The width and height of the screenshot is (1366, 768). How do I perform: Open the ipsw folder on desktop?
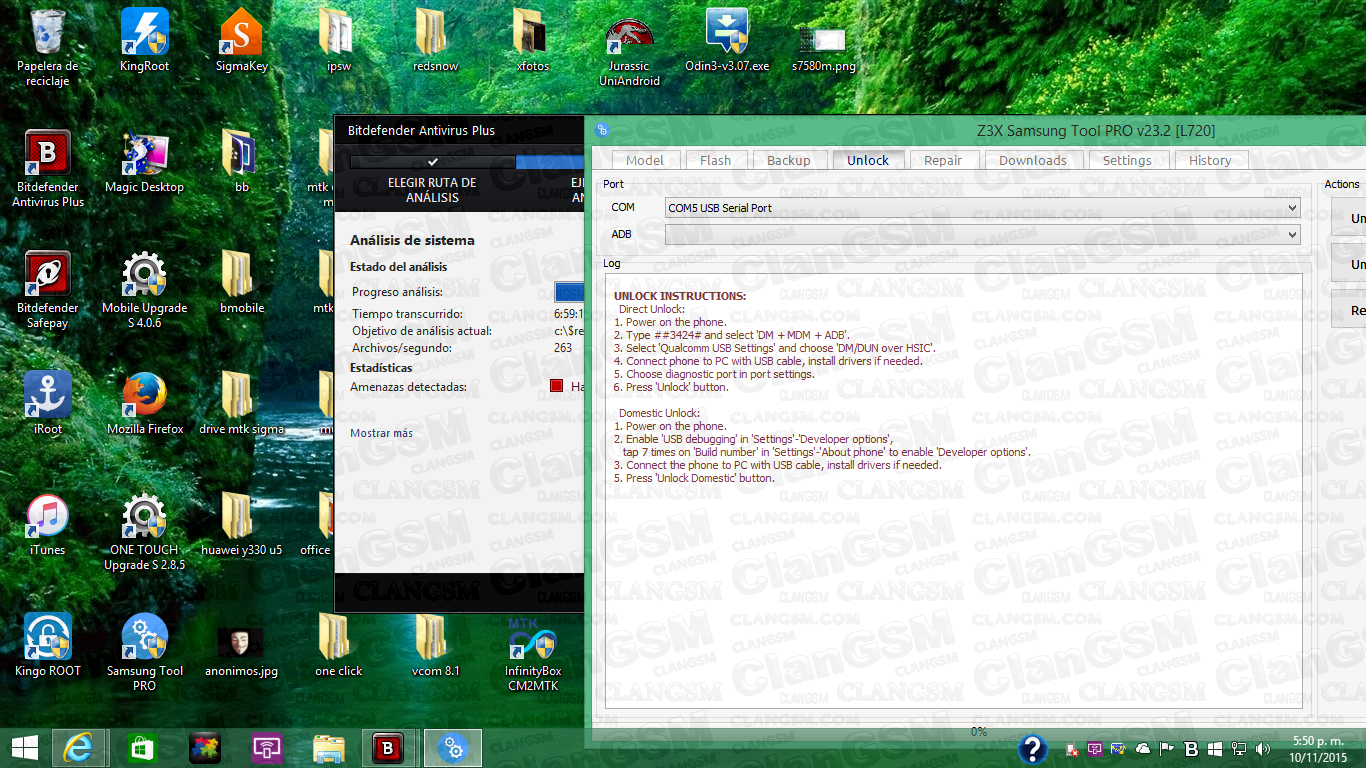point(338,40)
